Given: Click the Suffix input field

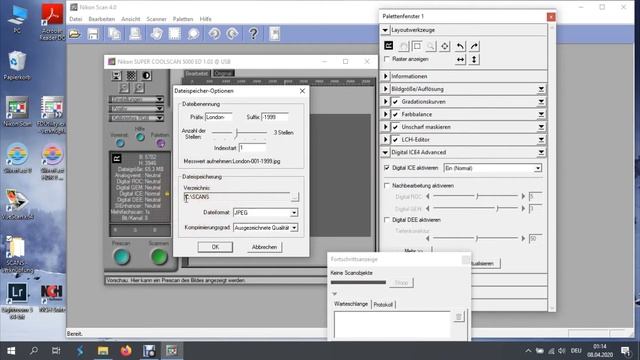Looking at the screenshot, I should [275, 117].
